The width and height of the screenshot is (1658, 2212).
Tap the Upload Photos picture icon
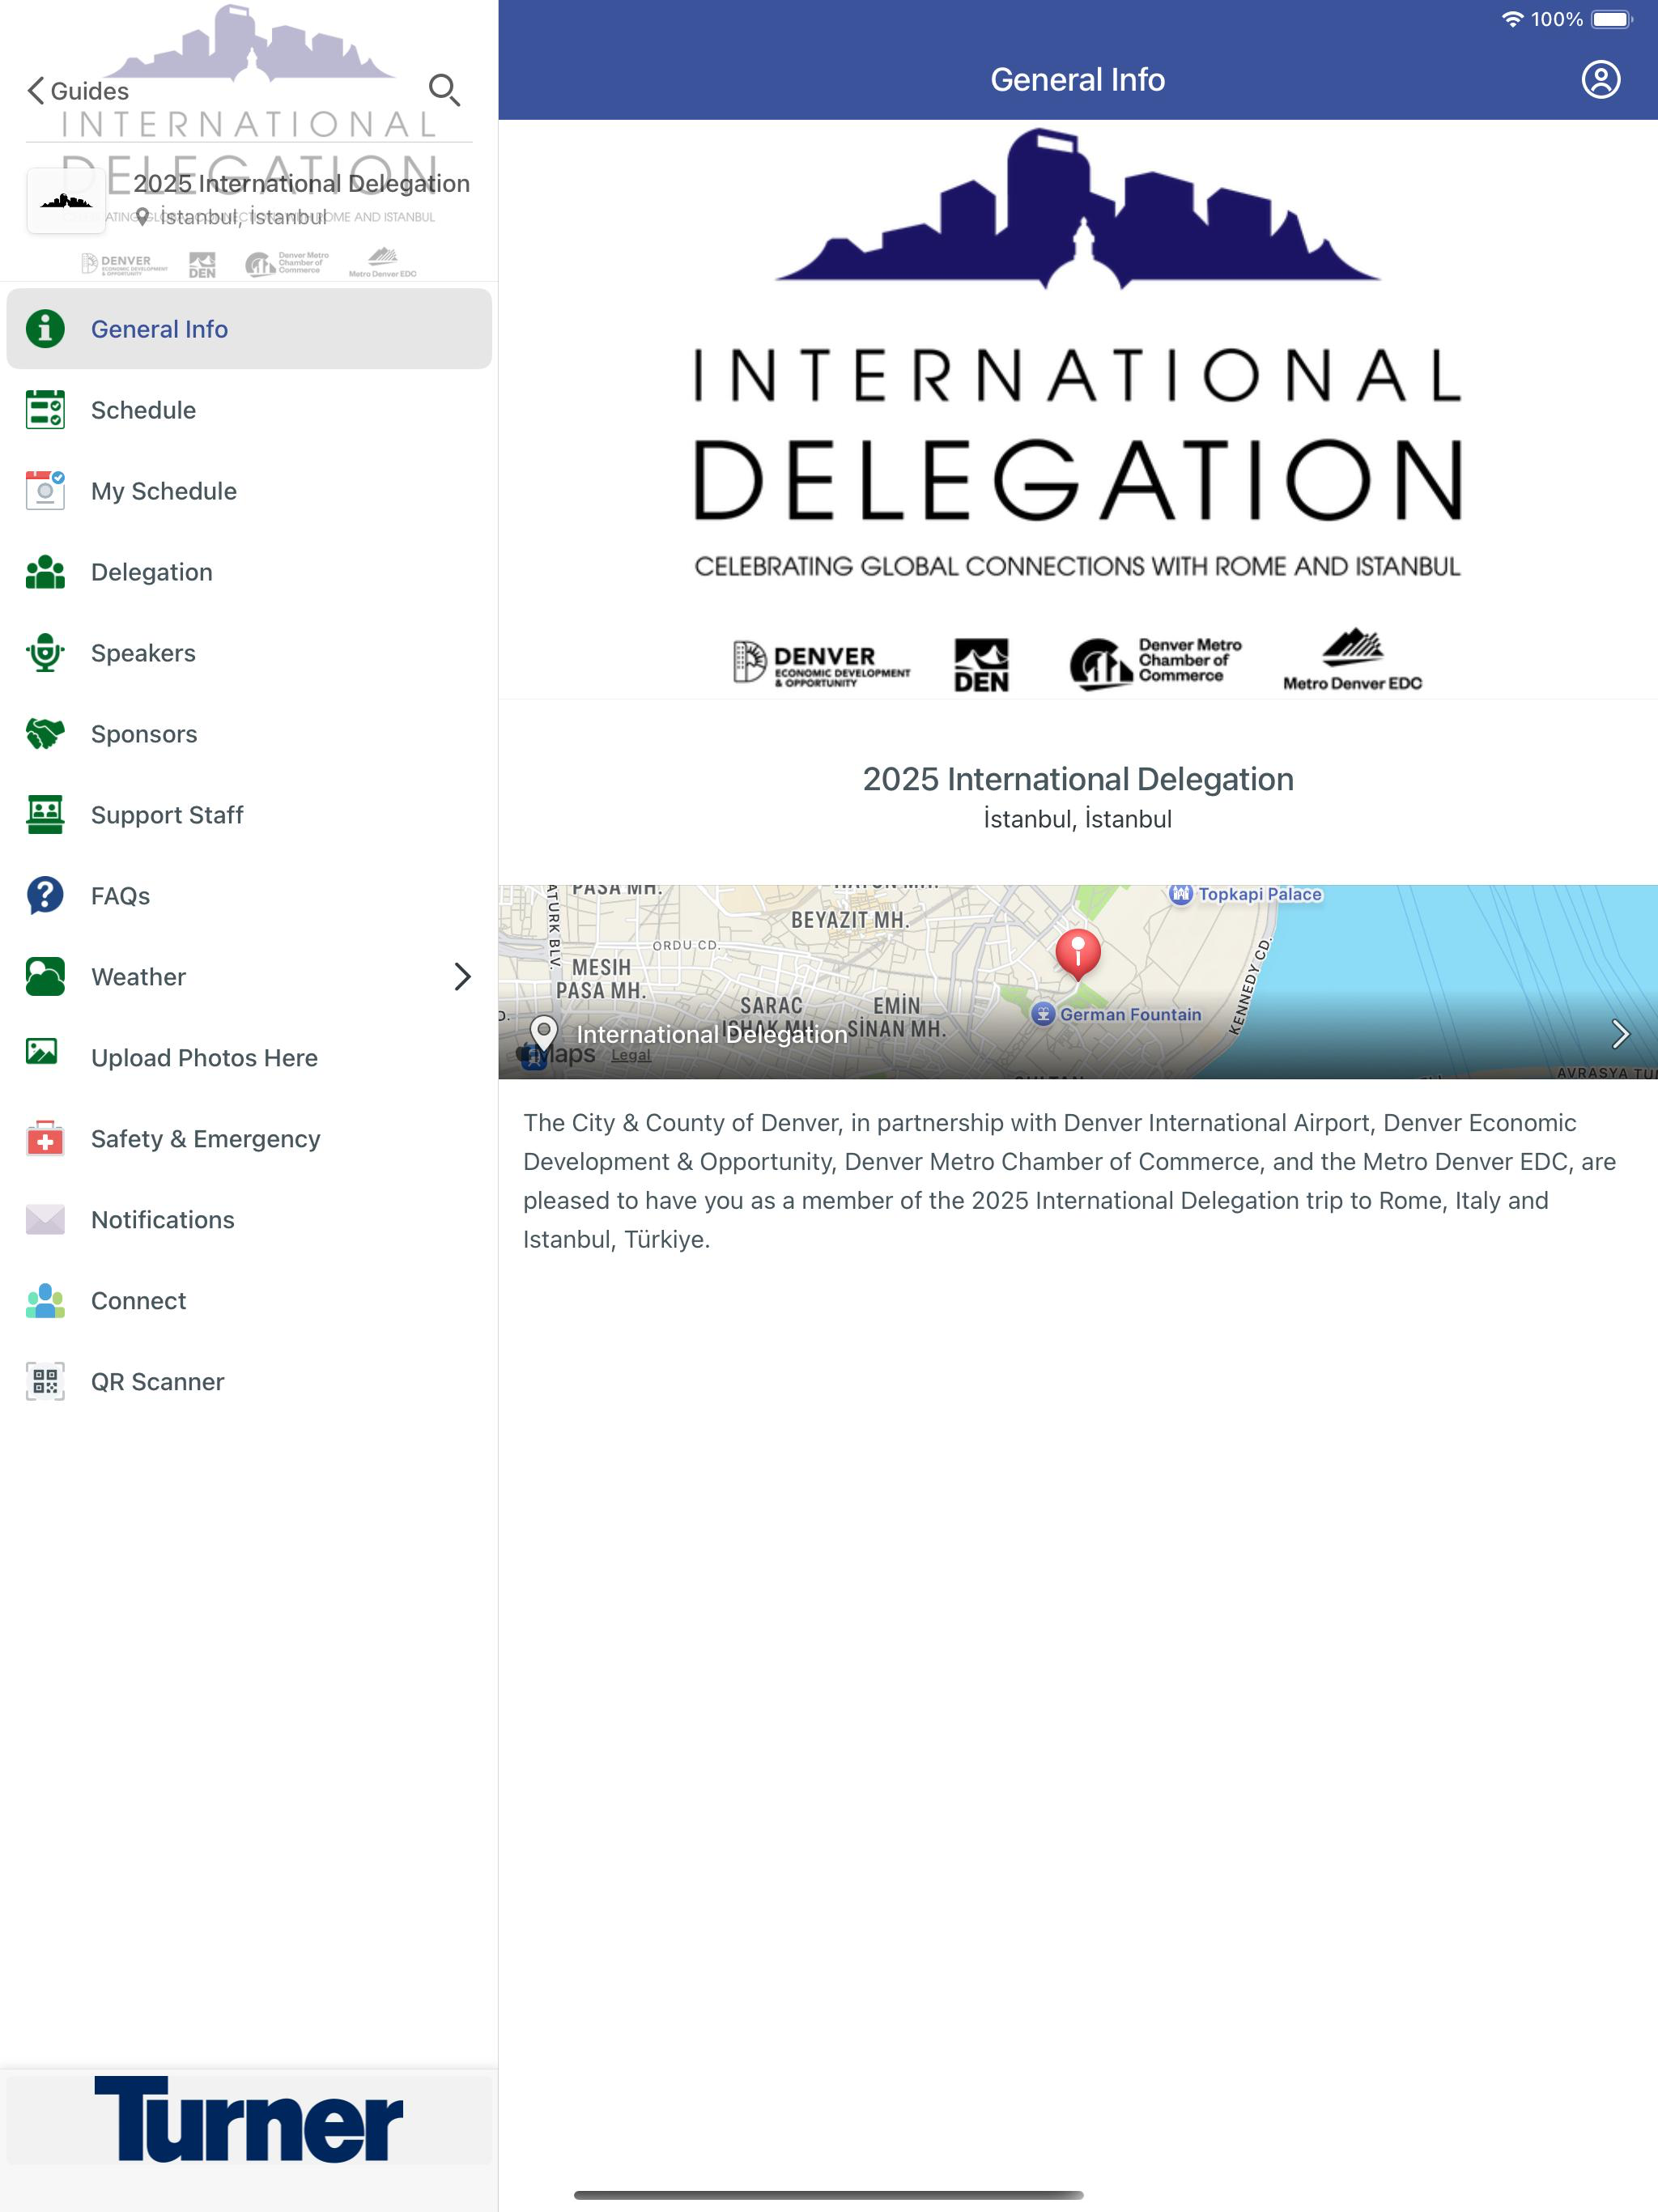42,1052
